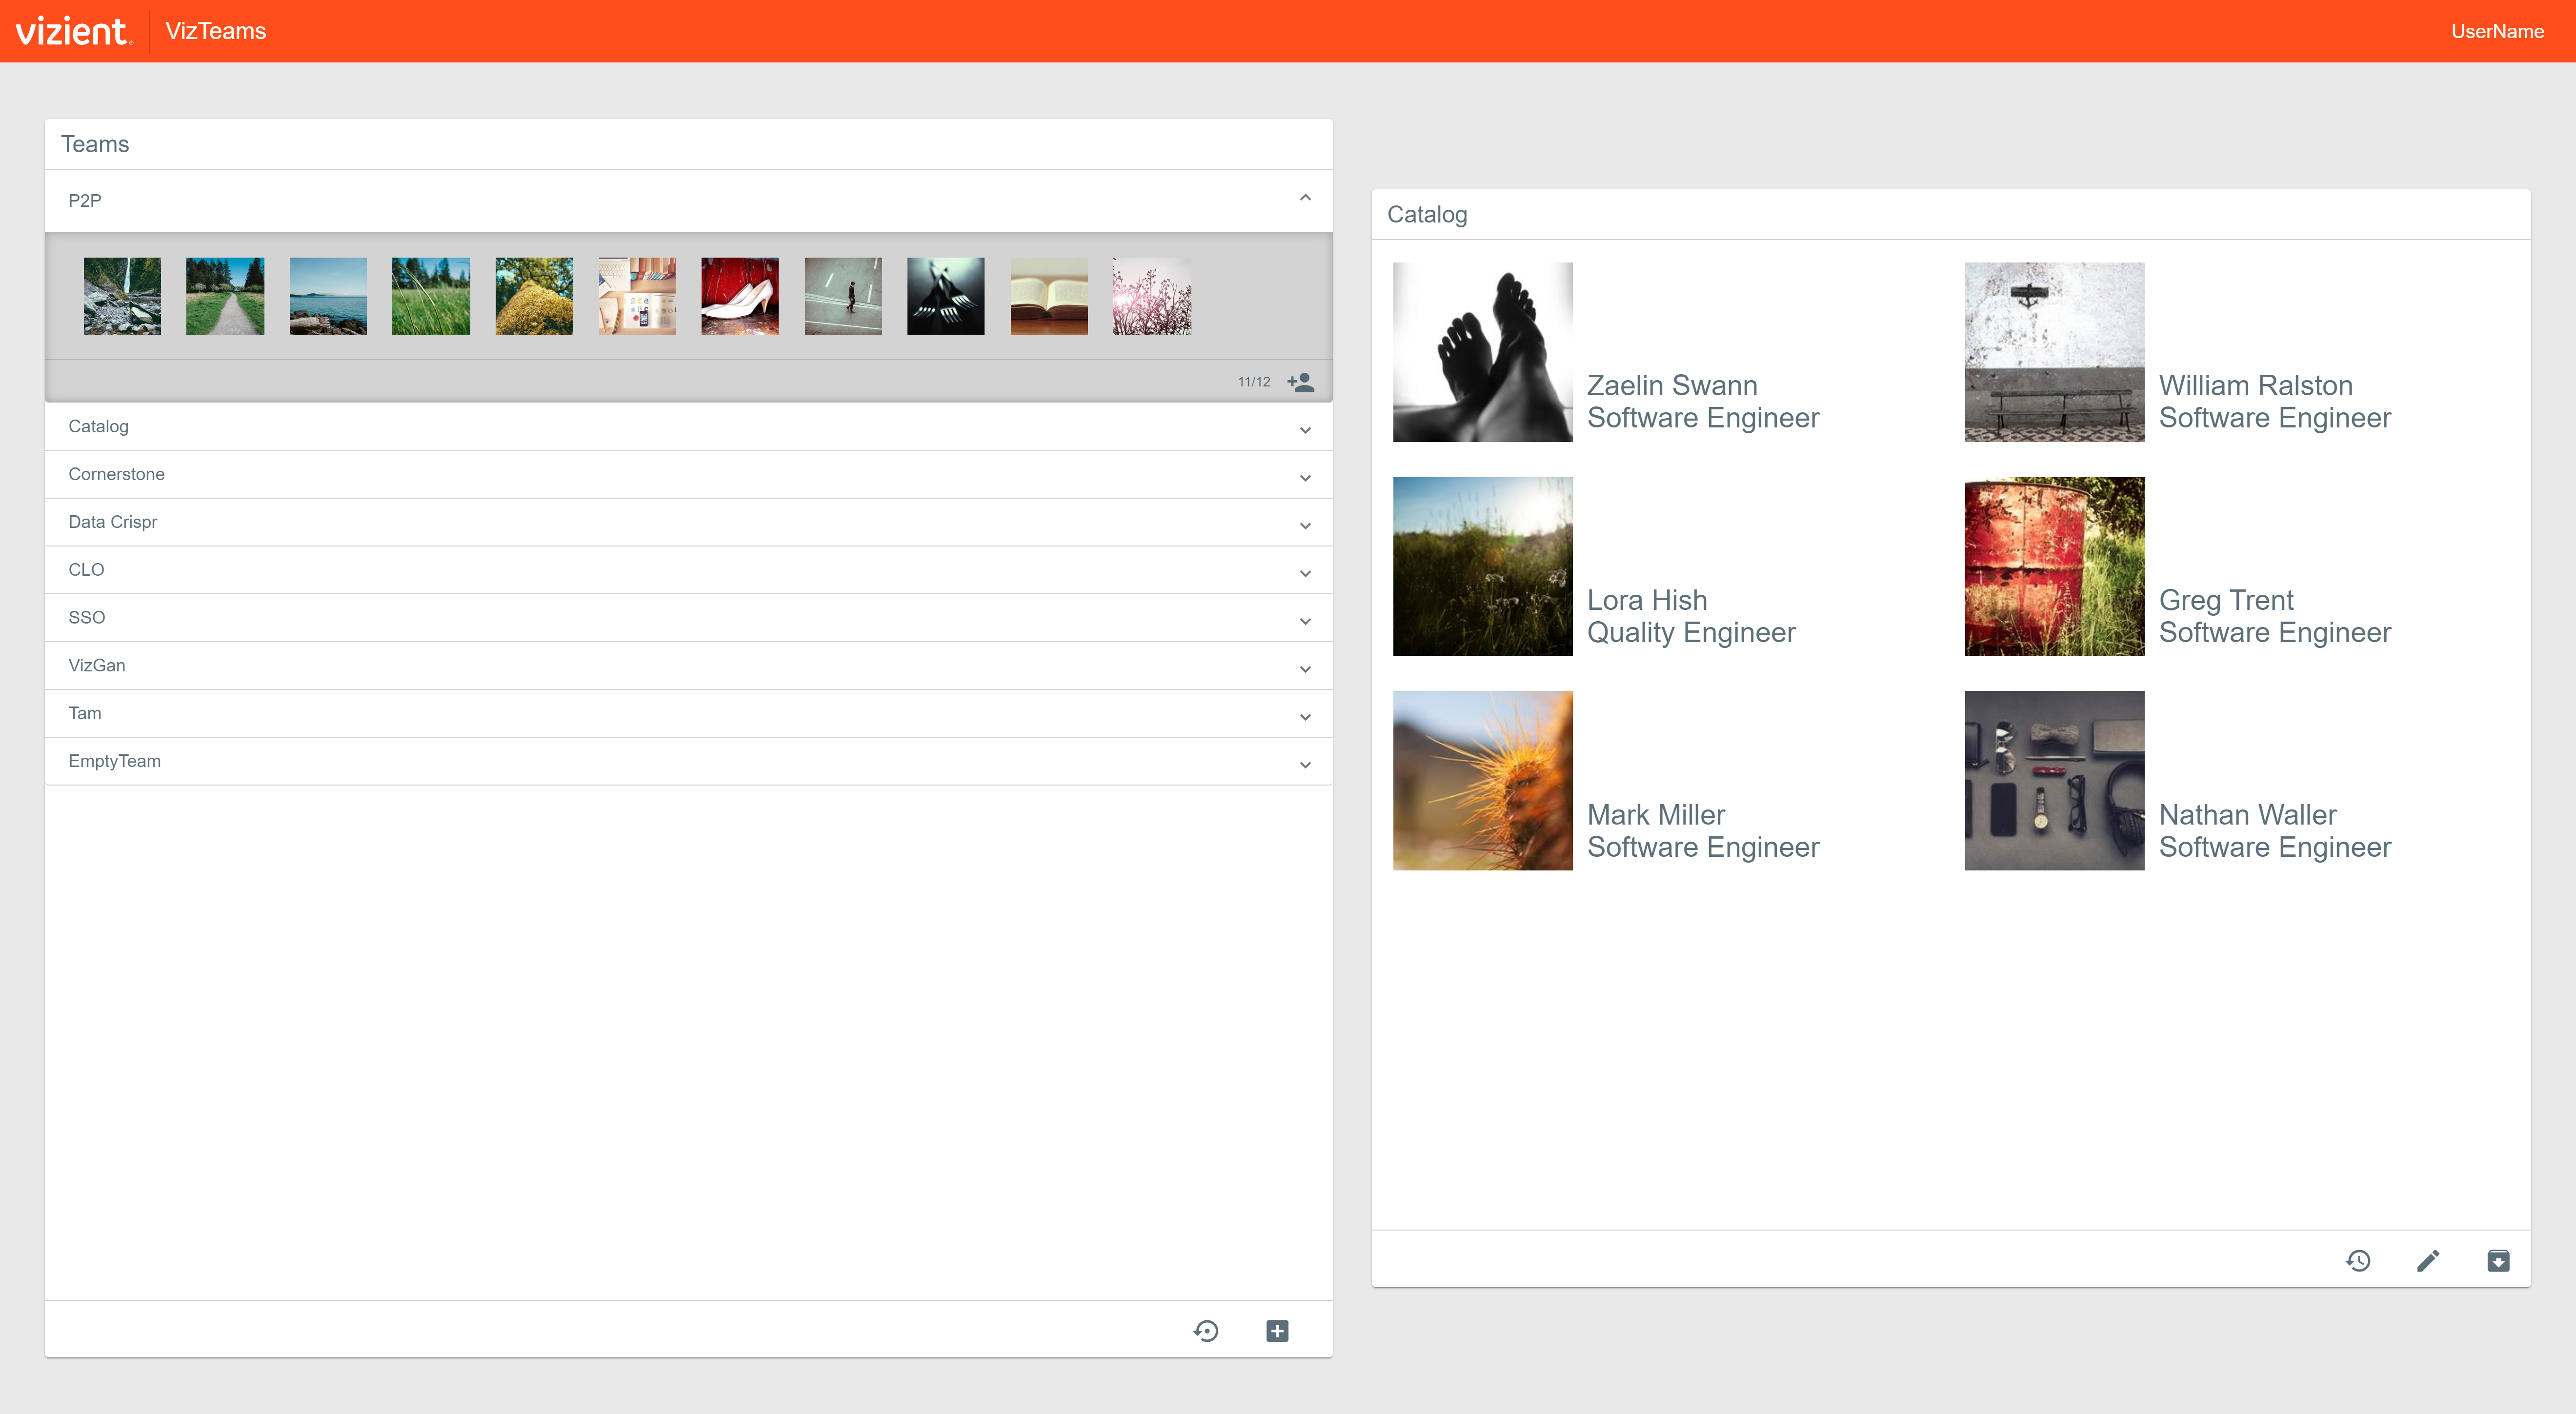
Task: Click the name Zaelin Swann
Action: (x=1672, y=385)
